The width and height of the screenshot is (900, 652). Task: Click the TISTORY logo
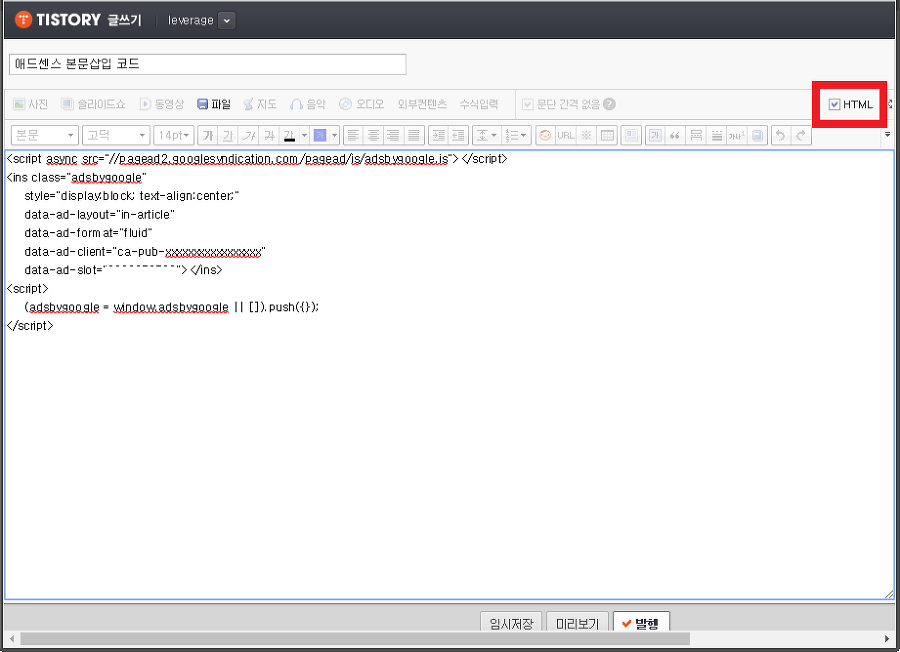click(58, 20)
